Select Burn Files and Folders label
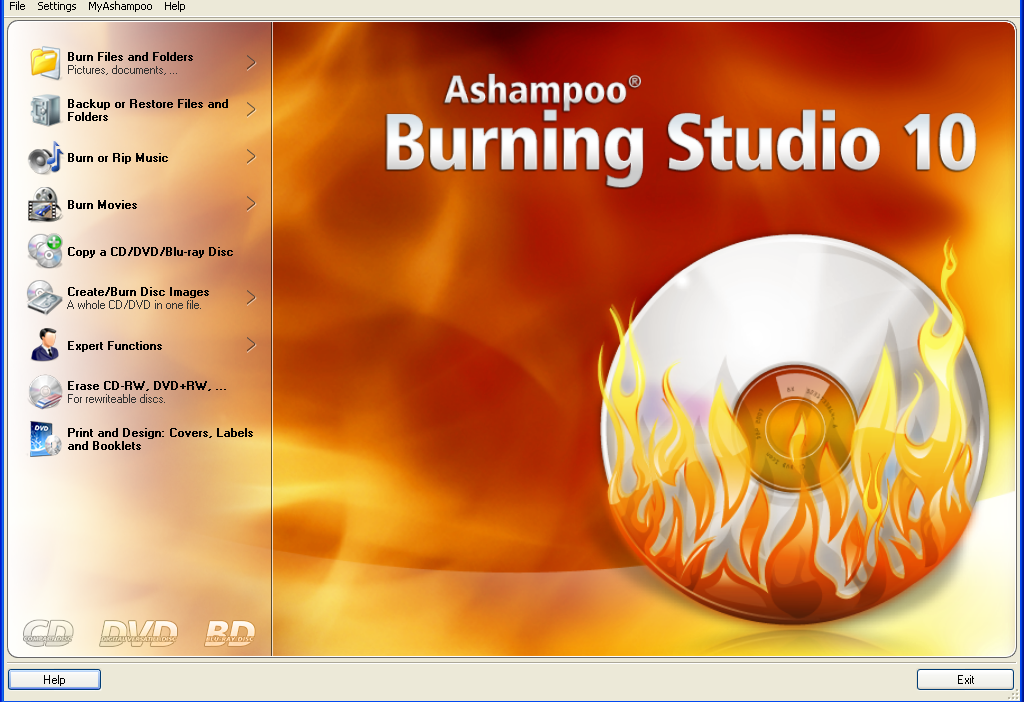The width and height of the screenshot is (1024, 702). (x=130, y=57)
